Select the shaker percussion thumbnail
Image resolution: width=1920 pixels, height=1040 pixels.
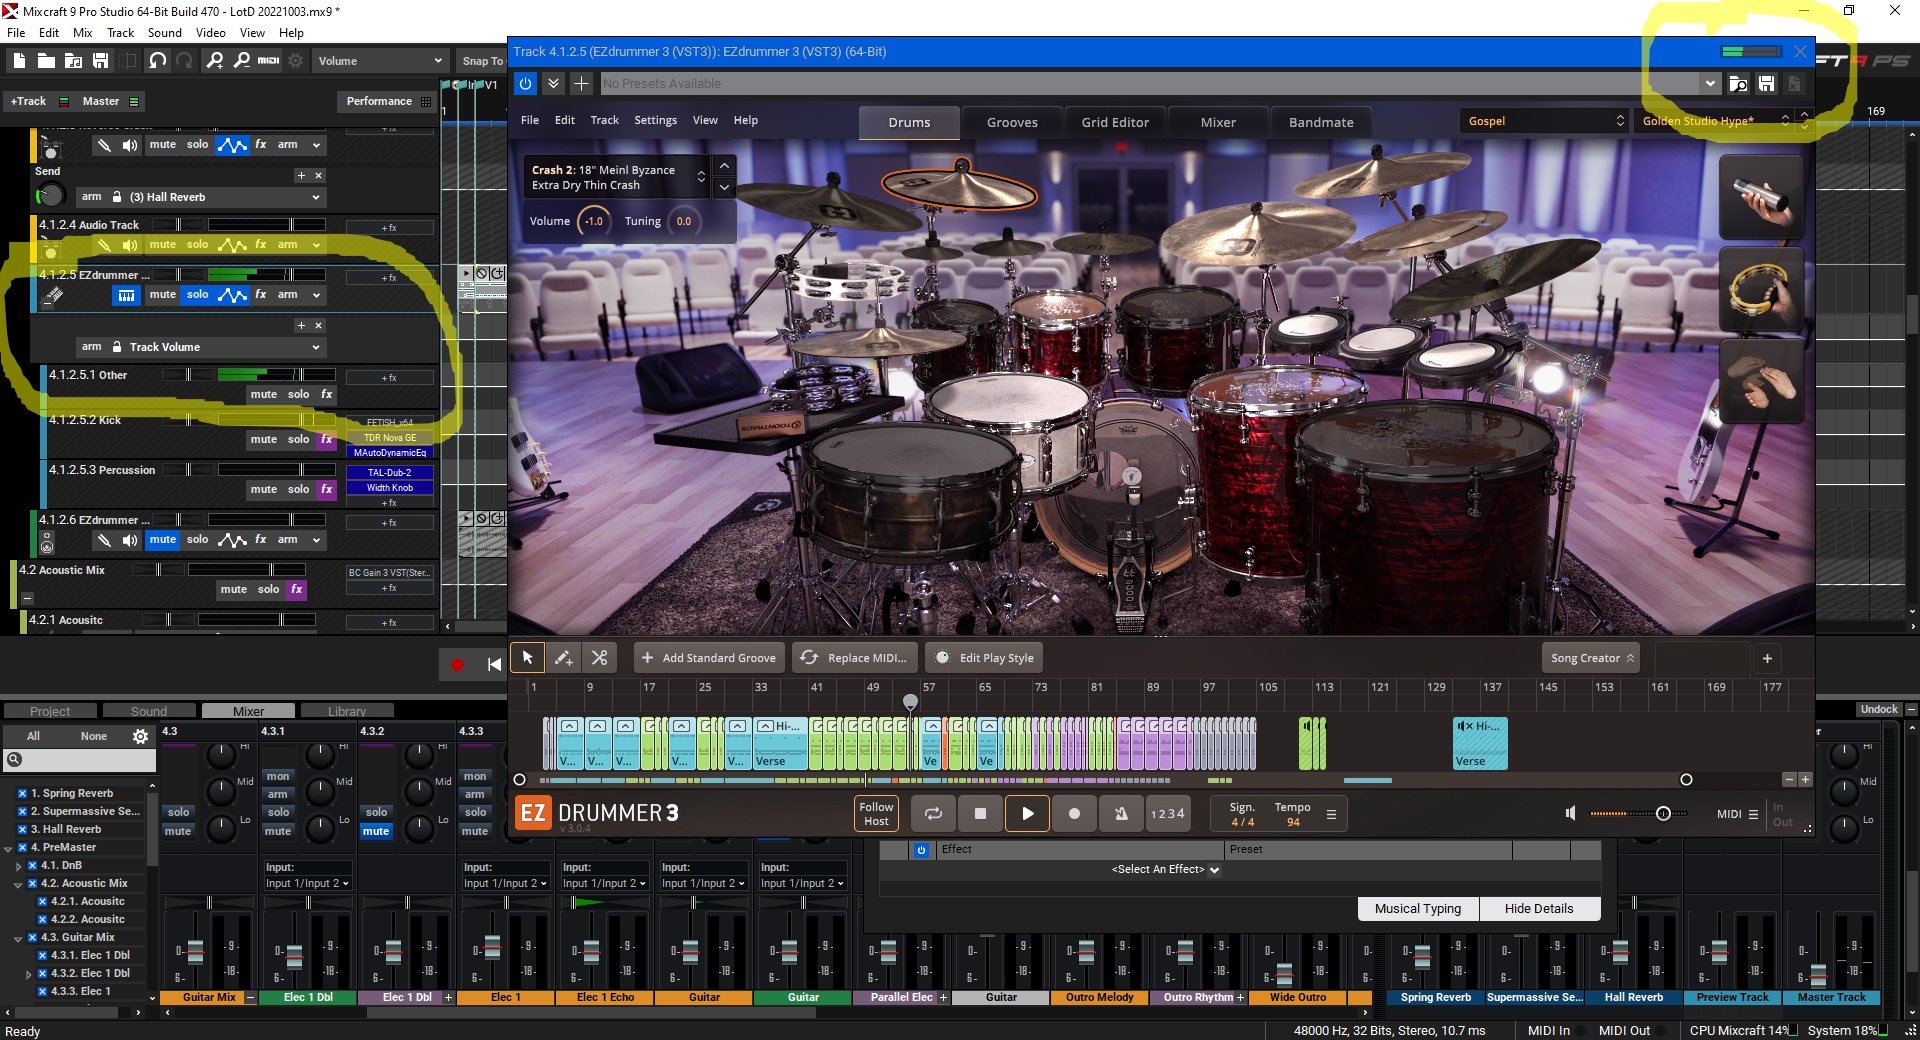1761,197
